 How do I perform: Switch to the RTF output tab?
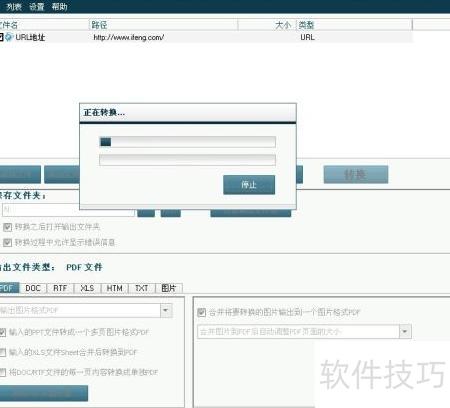[x=60, y=288]
